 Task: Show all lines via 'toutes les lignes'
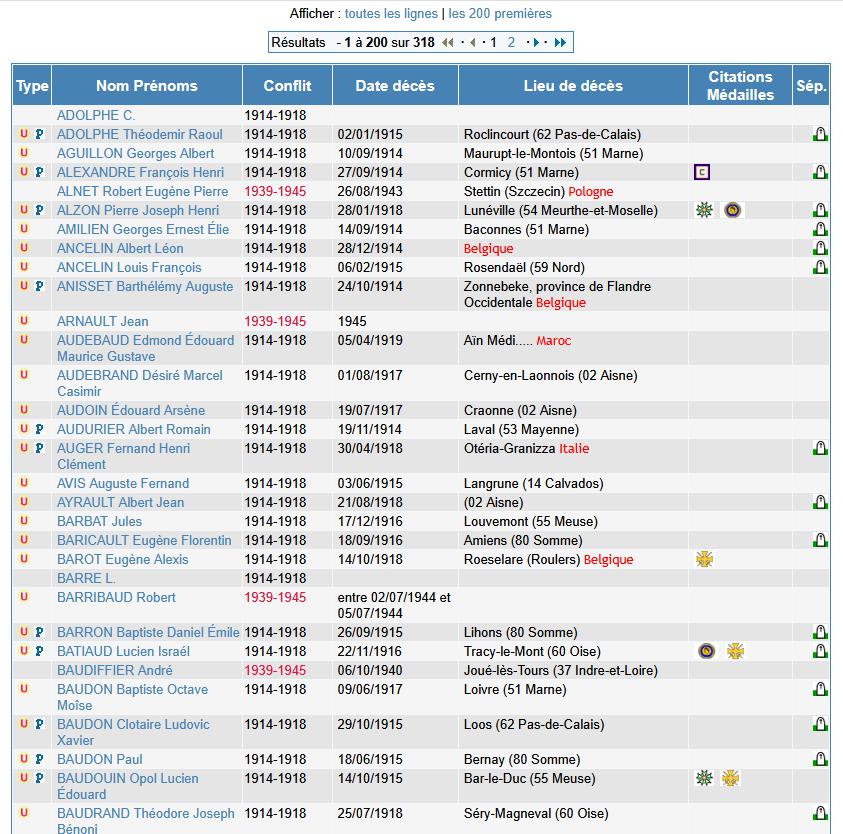[x=391, y=14]
